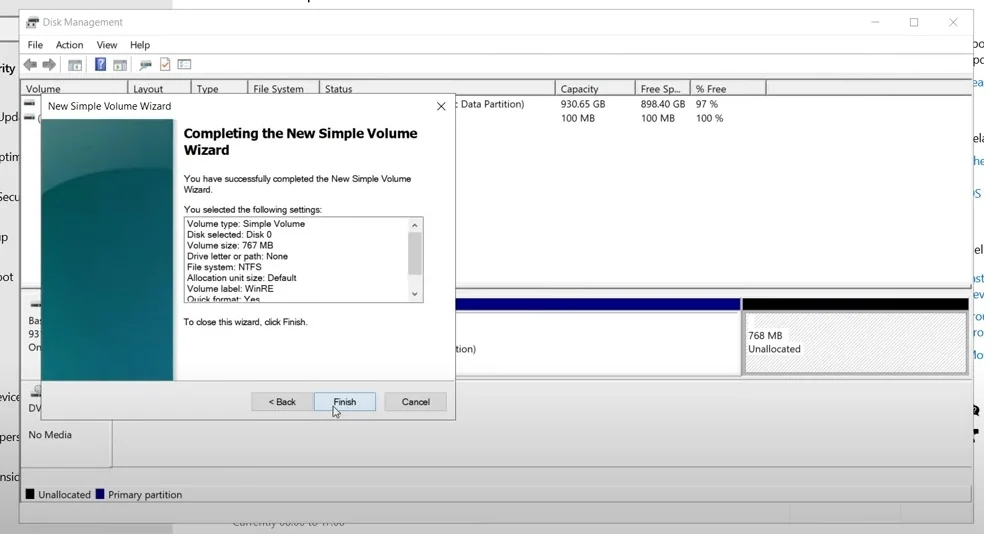Click the black Unallocated legend swatch
The height and width of the screenshot is (540, 990).
(30, 495)
